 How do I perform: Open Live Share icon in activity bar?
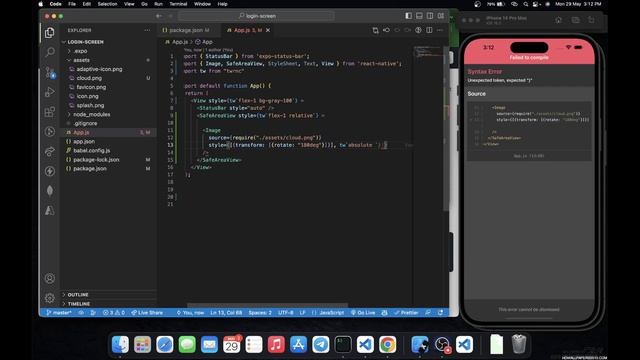(50, 151)
